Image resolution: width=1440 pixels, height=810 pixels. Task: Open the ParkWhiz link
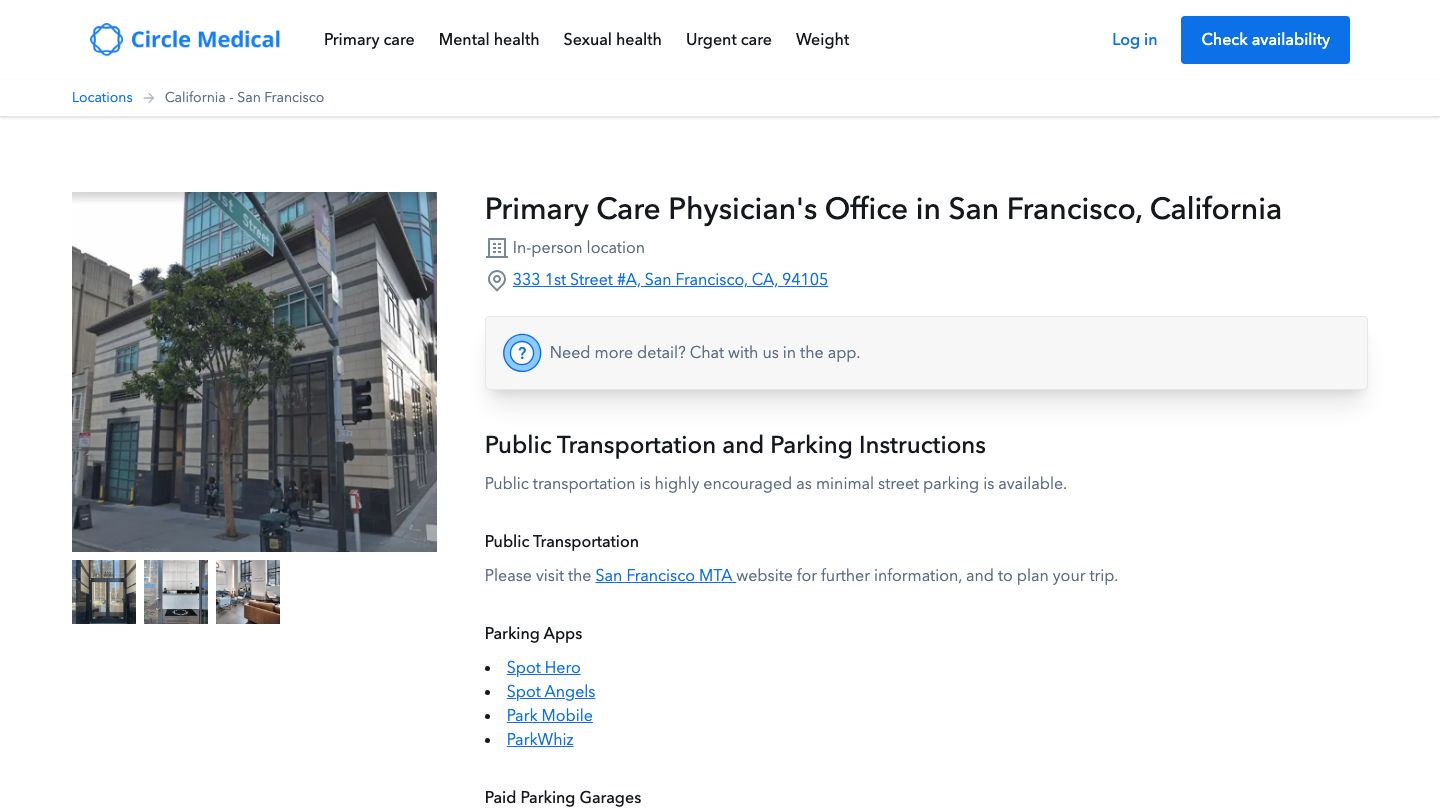(x=540, y=739)
